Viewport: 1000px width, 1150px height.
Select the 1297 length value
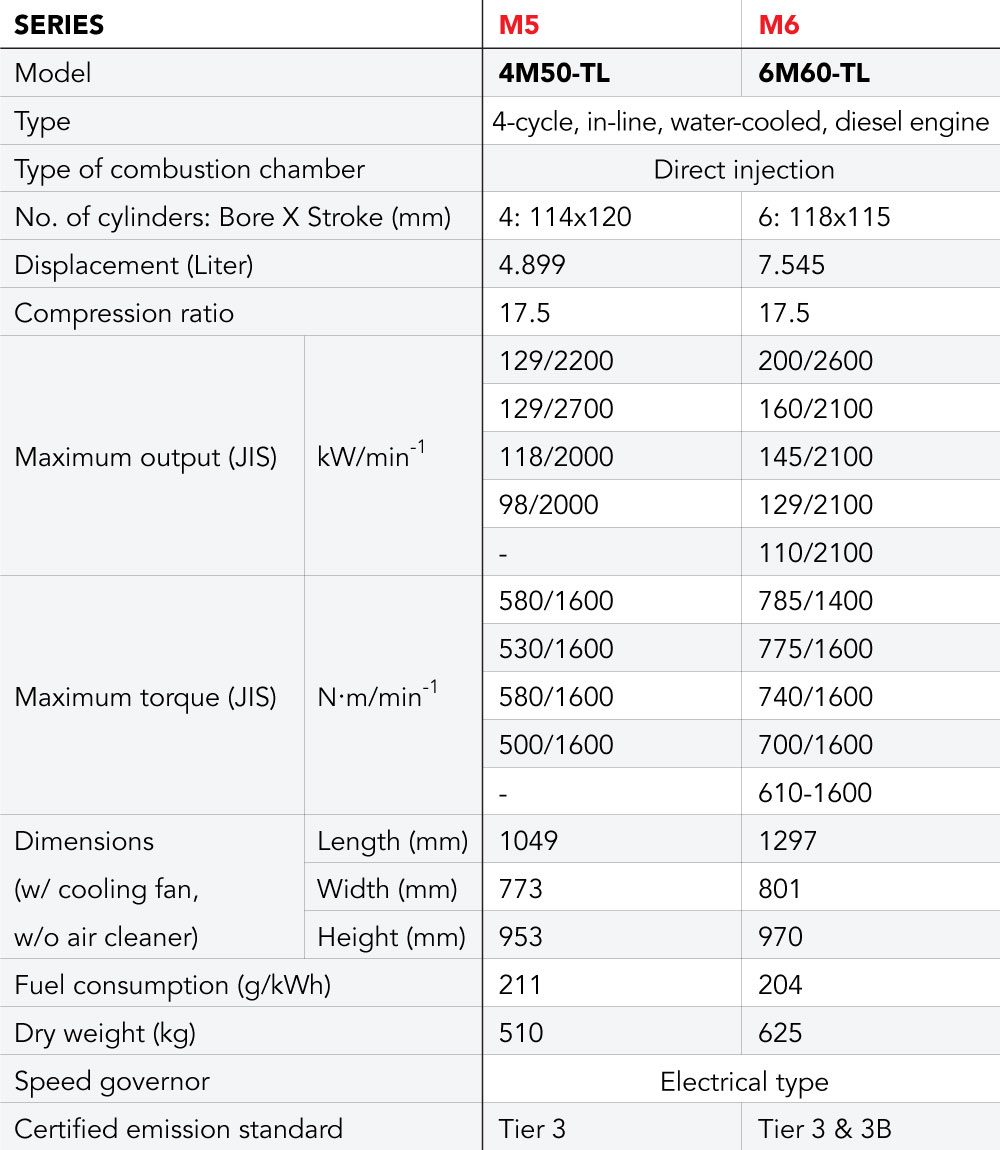click(787, 841)
